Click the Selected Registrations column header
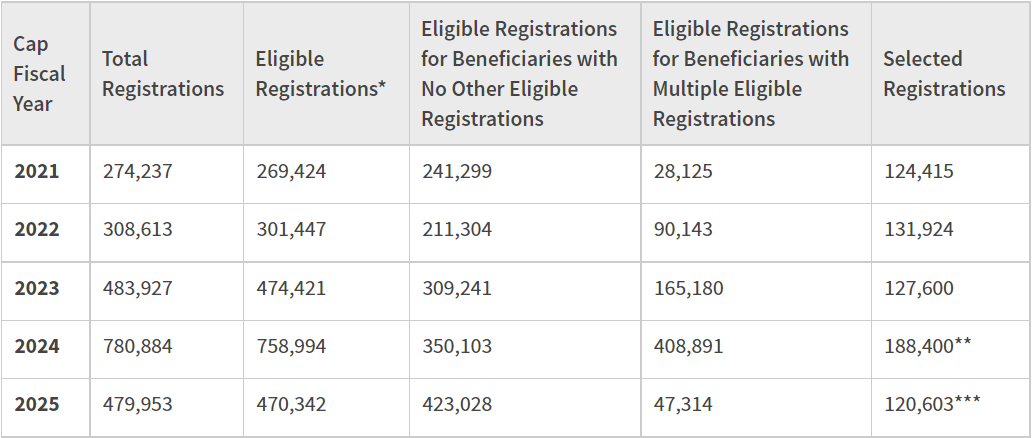This screenshot has width=1035, height=438. click(944, 74)
